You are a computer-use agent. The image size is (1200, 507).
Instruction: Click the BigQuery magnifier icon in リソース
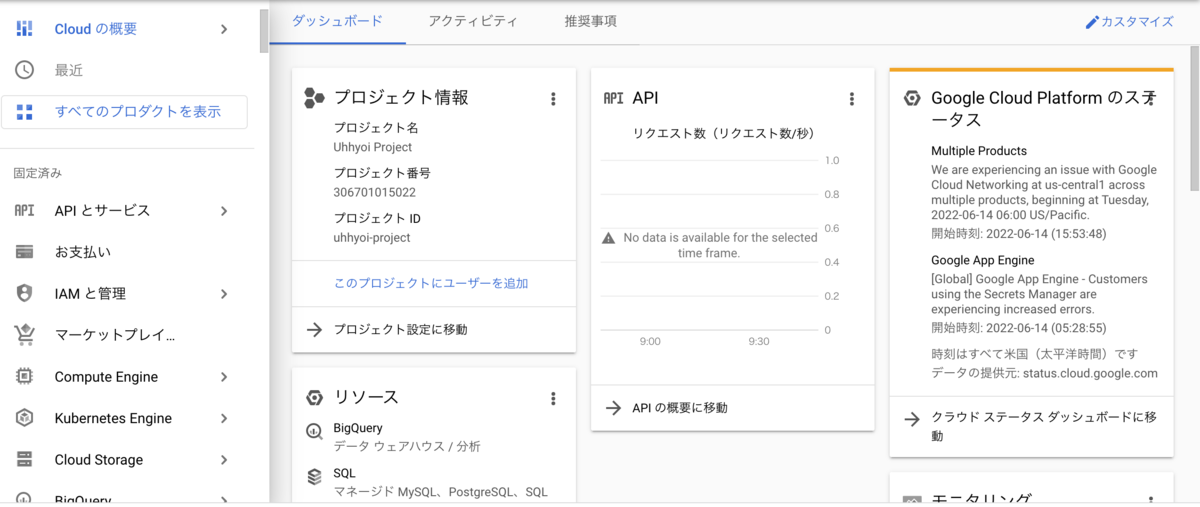314,433
